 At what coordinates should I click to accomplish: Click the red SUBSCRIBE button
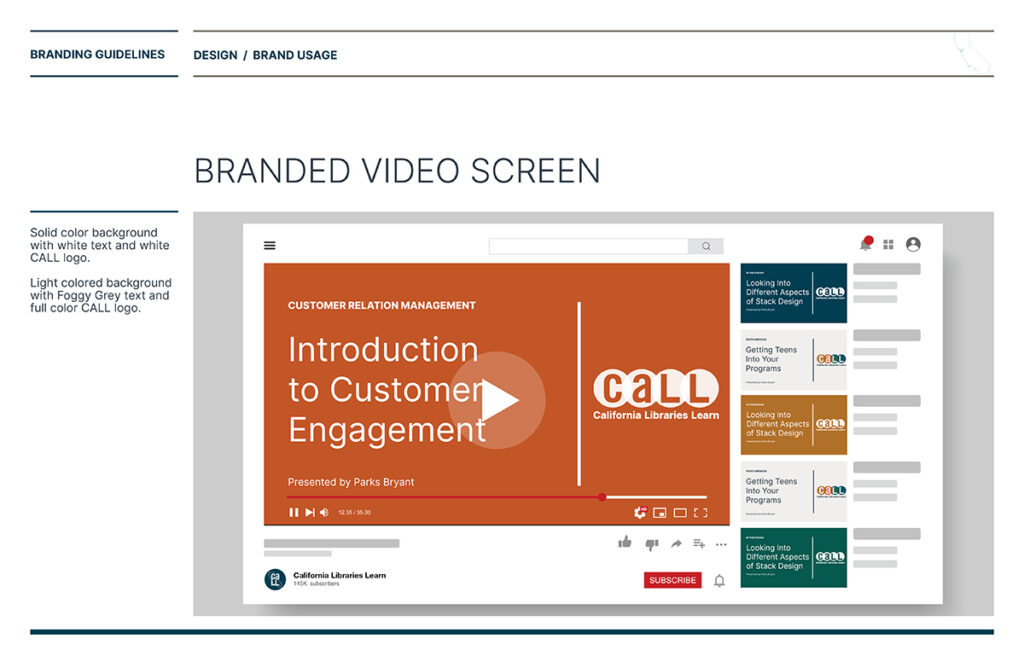point(673,580)
